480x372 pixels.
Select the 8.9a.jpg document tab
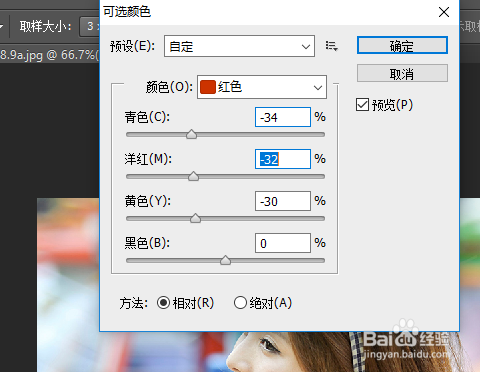click(x=49, y=54)
